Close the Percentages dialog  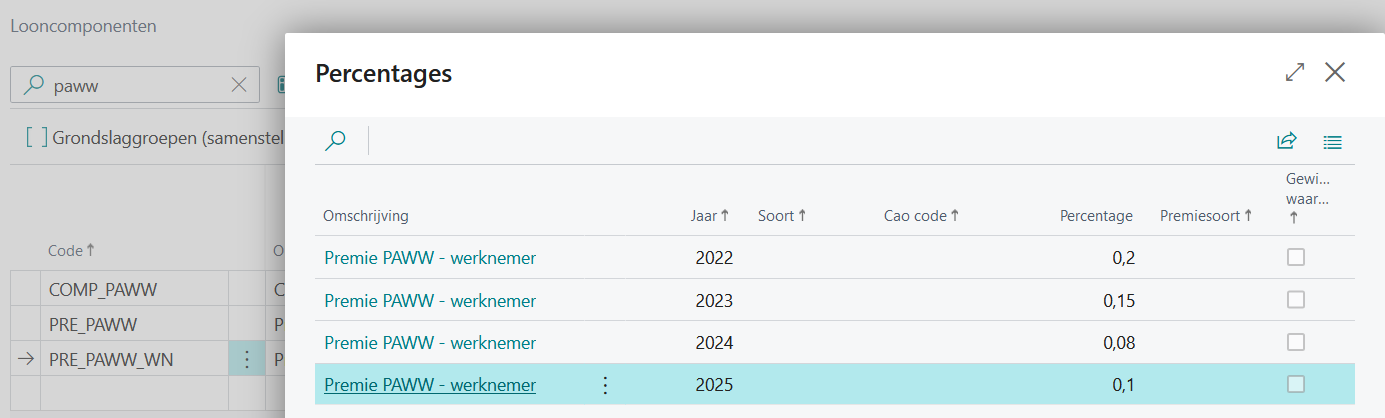point(1335,72)
